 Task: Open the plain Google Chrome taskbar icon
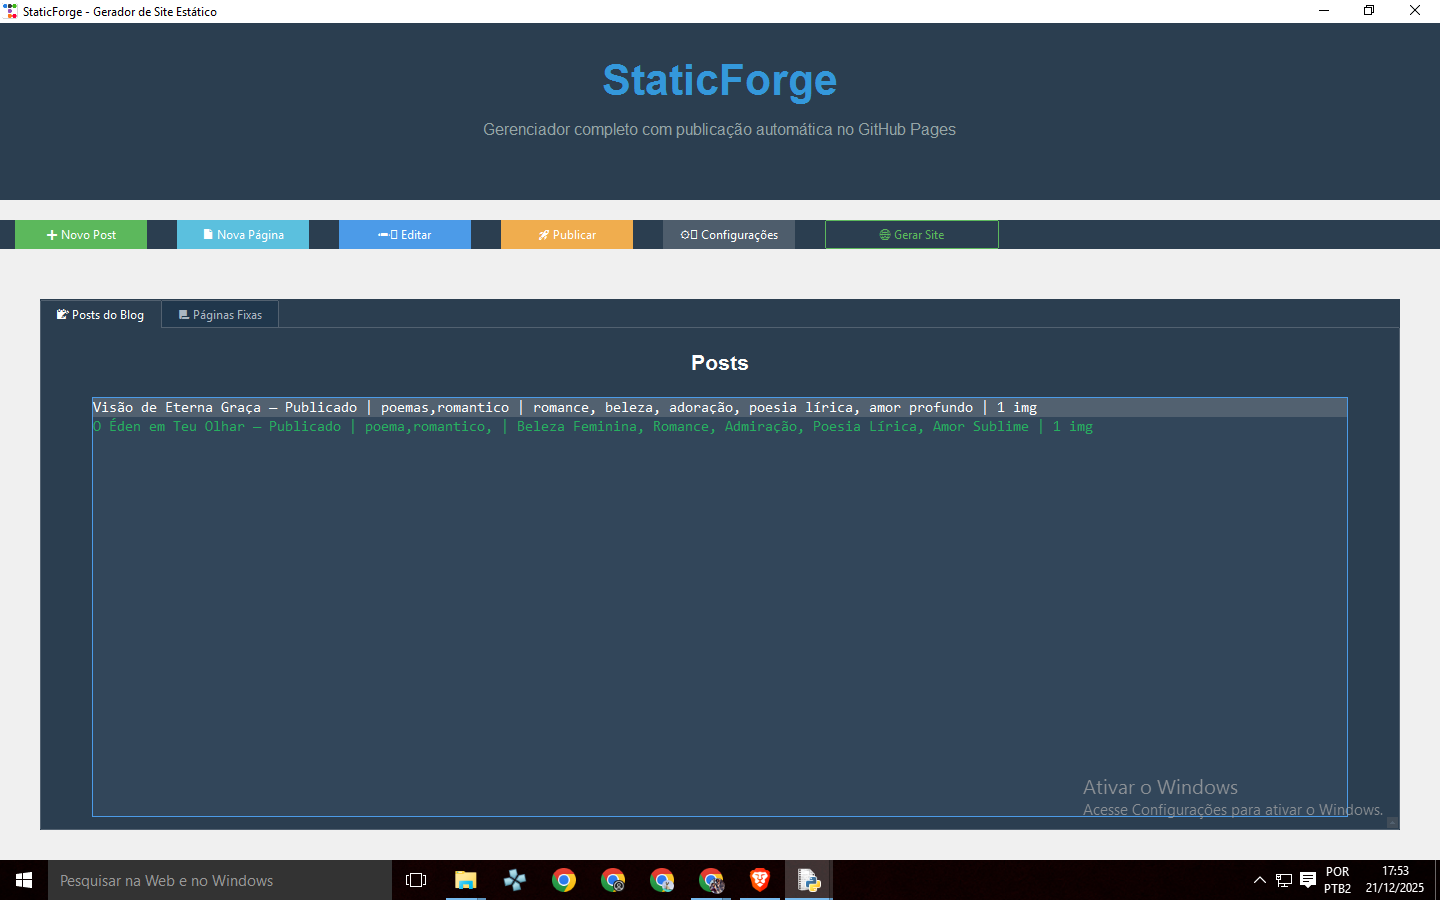point(564,880)
